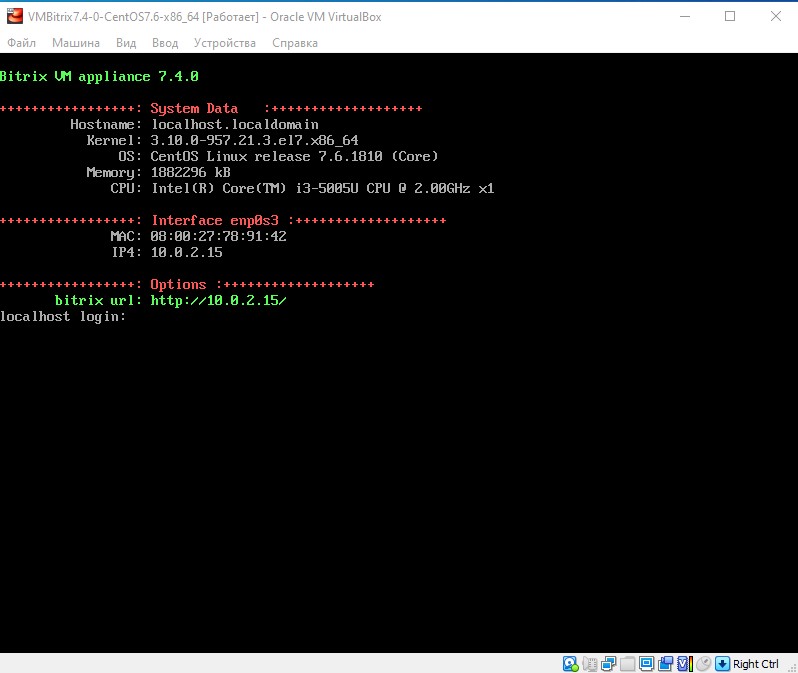The width and height of the screenshot is (798, 673).
Task: Click the mouse integration status icon
Action: coord(704,664)
